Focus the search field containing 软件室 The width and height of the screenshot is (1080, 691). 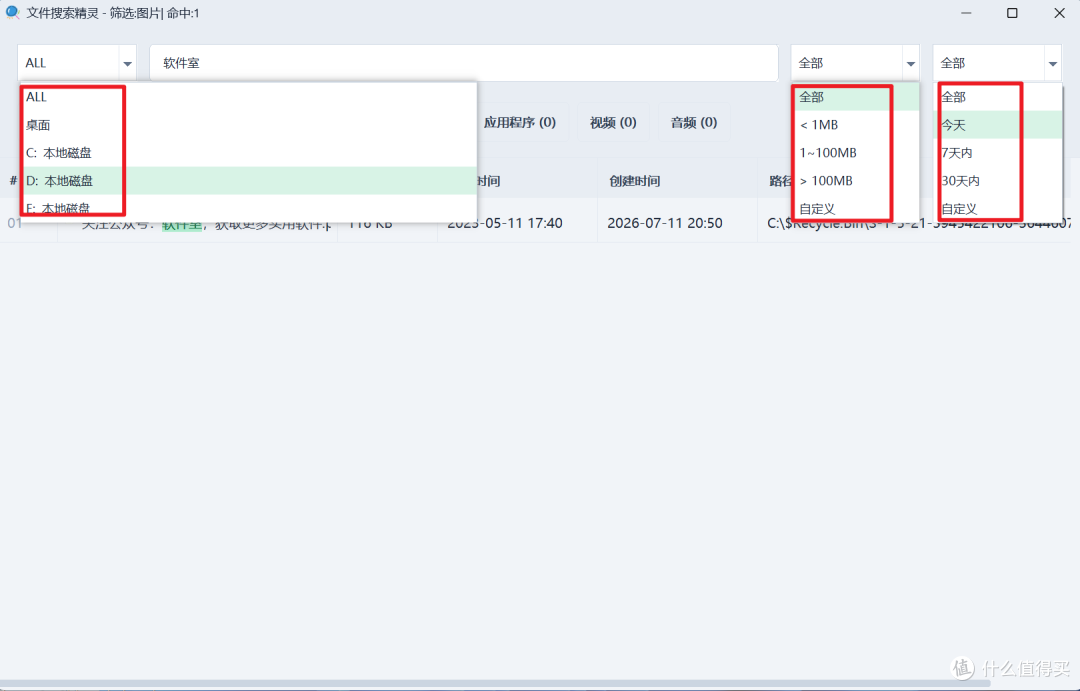tap(464, 63)
